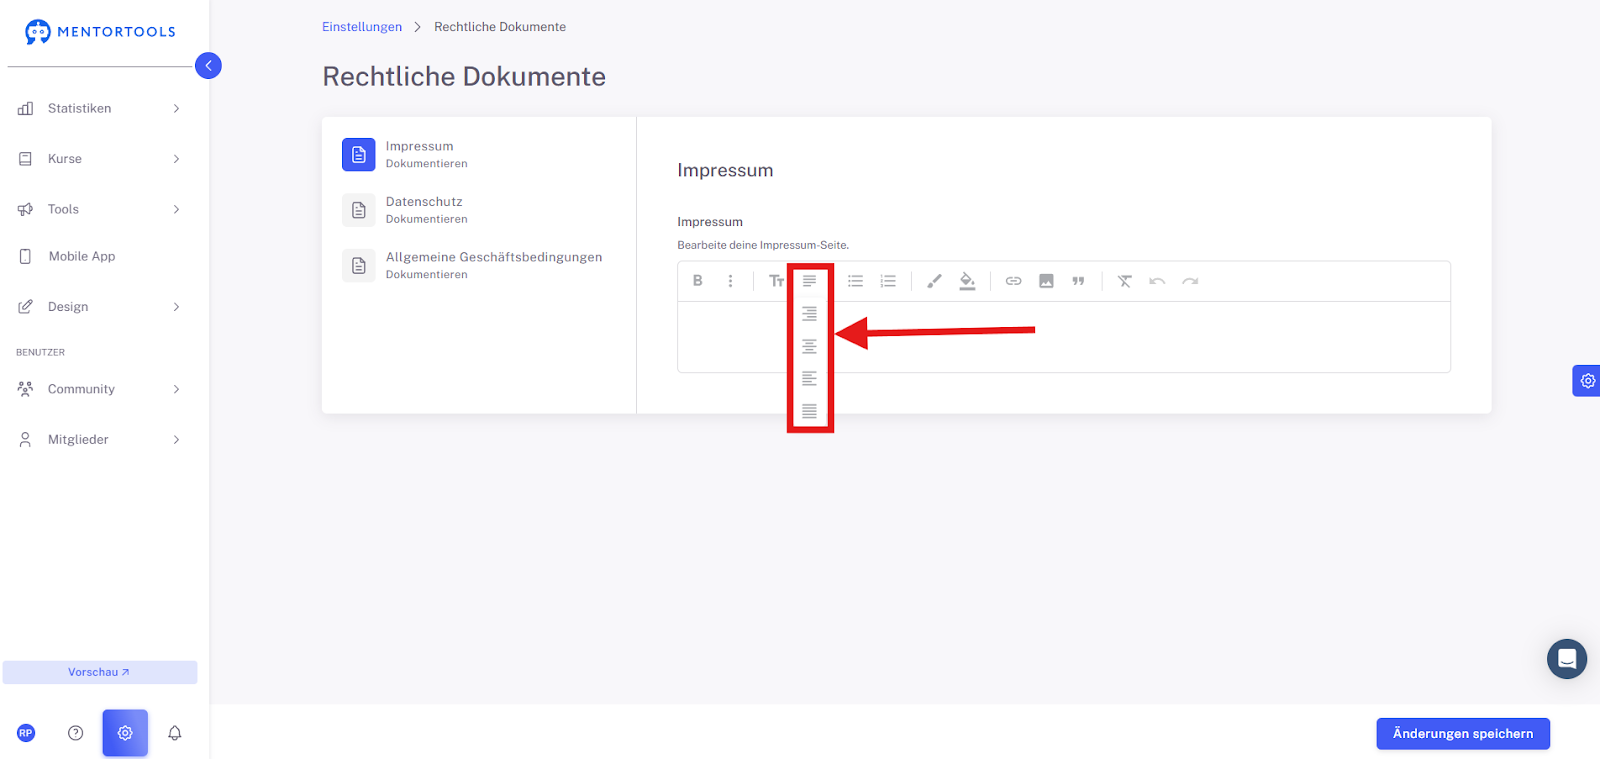Viewport: 1600px width, 759px height.
Task: Select right-align option in alignment dropdown
Action: click(809, 314)
